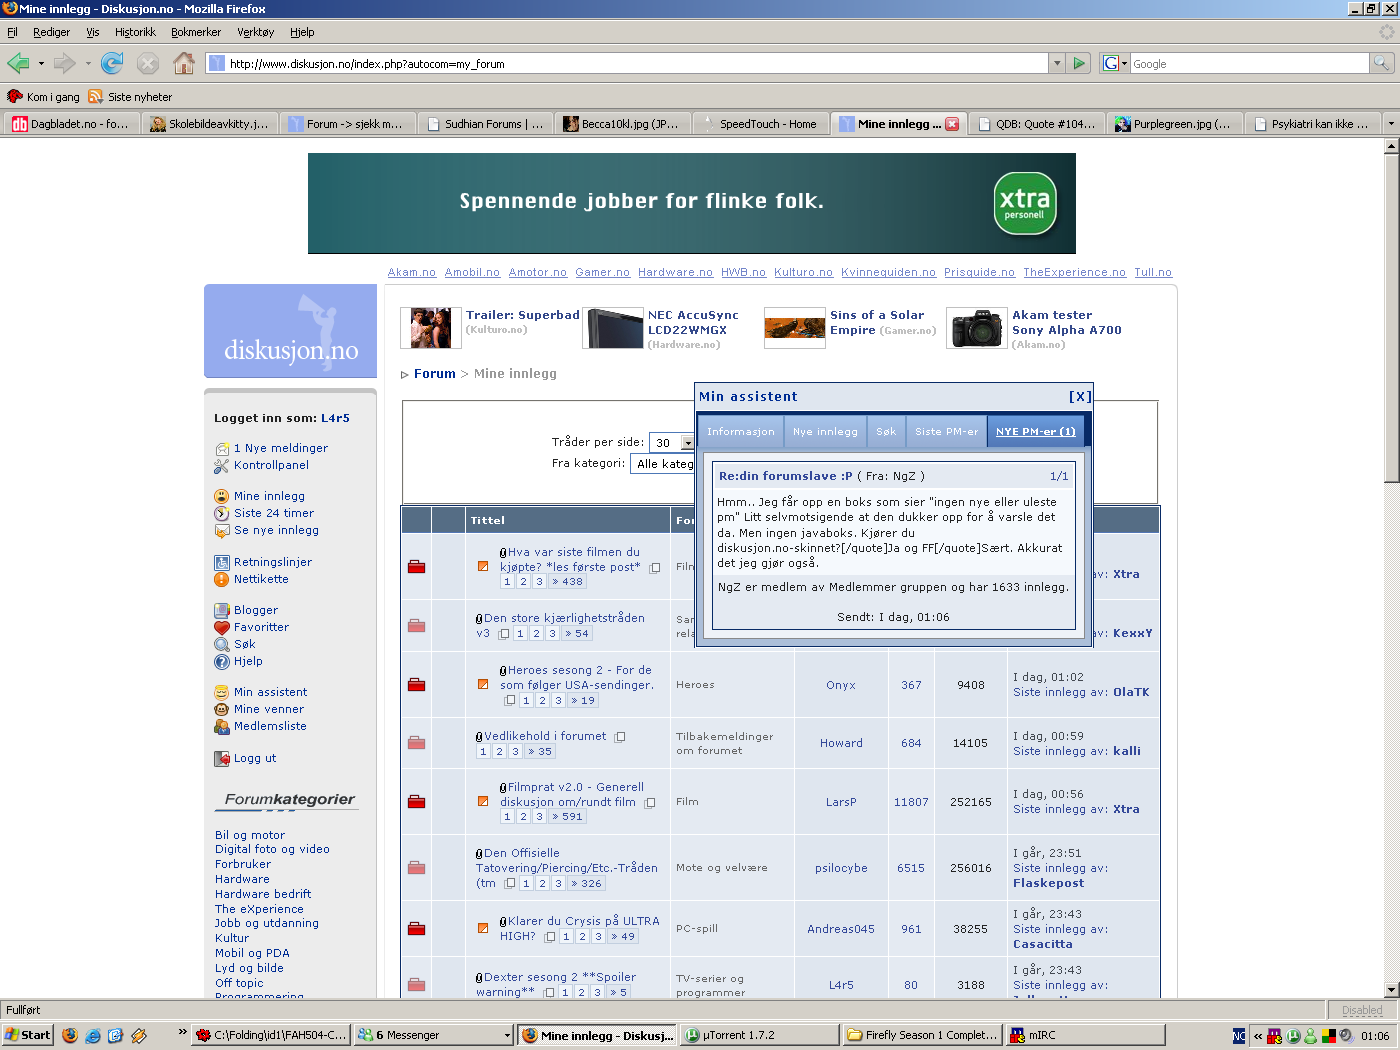Select the Informasjon tab in Min assistent
This screenshot has width=1400, height=1050.
click(x=741, y=432)
